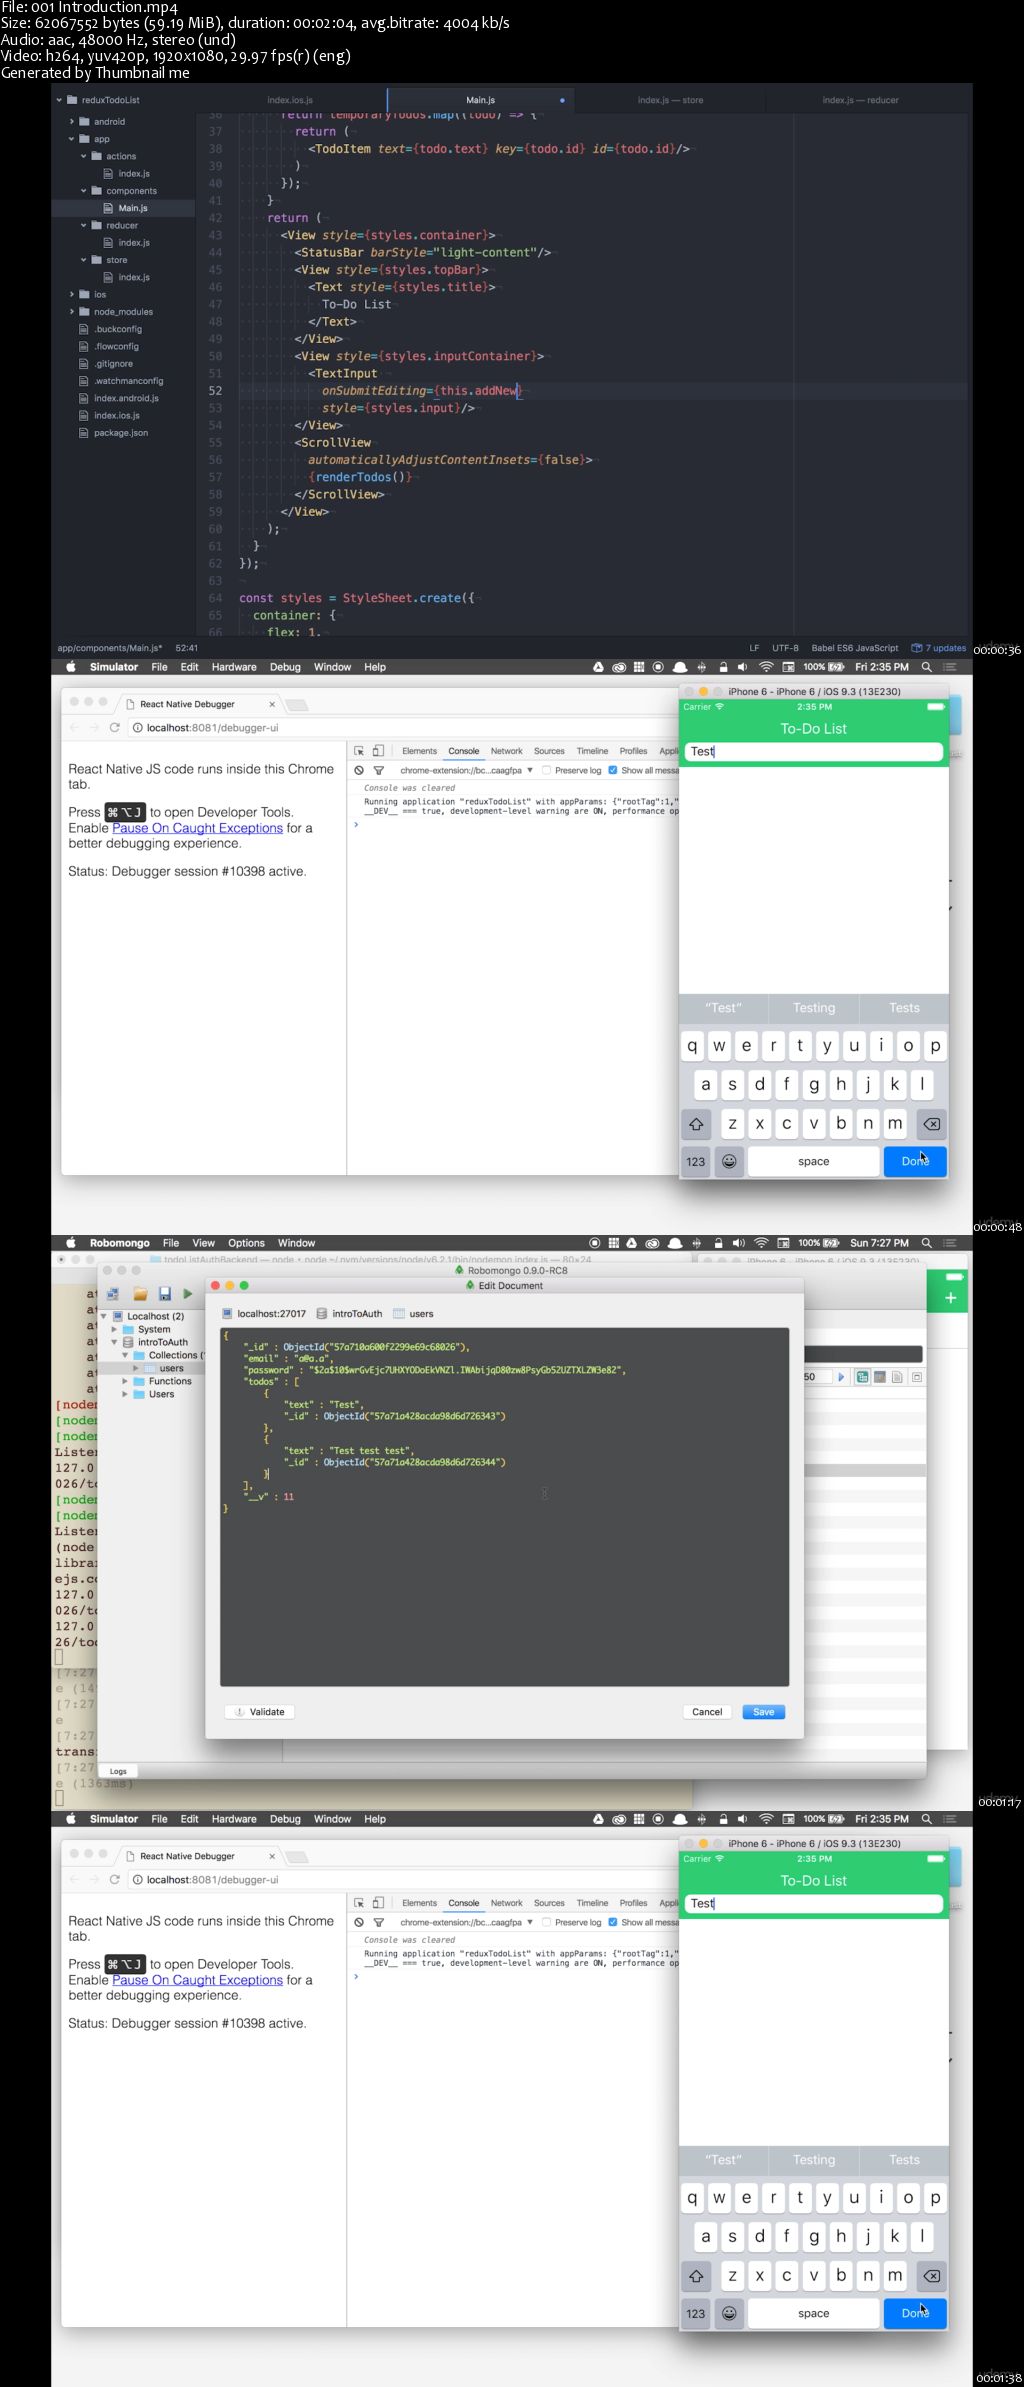Switch to Network tab in 00:00:48 frame
Viewport: 1024px width, 2387px height.
pyautogui.click(x=507, y=751)
